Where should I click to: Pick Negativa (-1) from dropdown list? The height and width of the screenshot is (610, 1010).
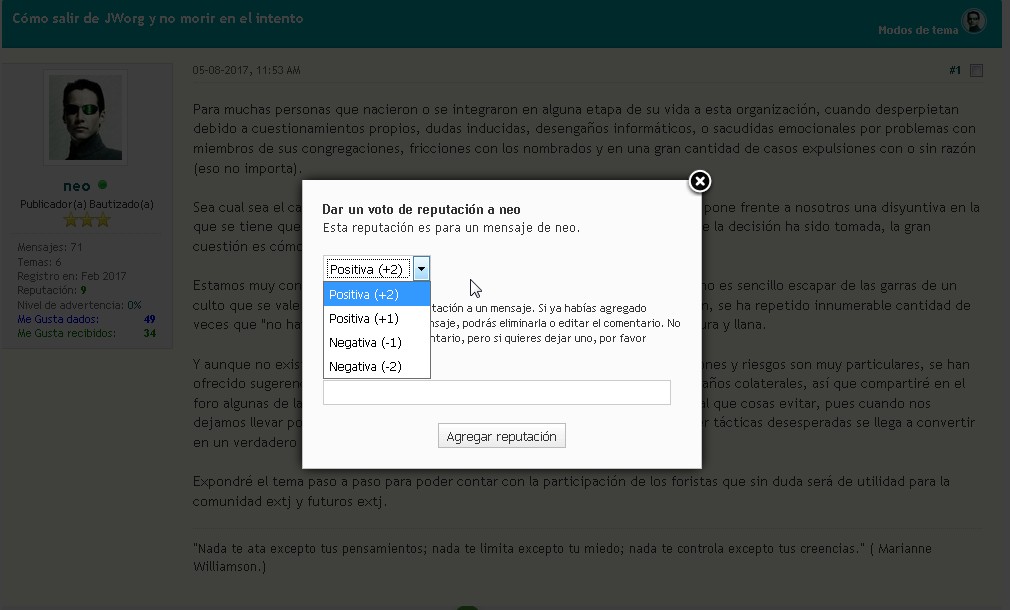point(376,342)
